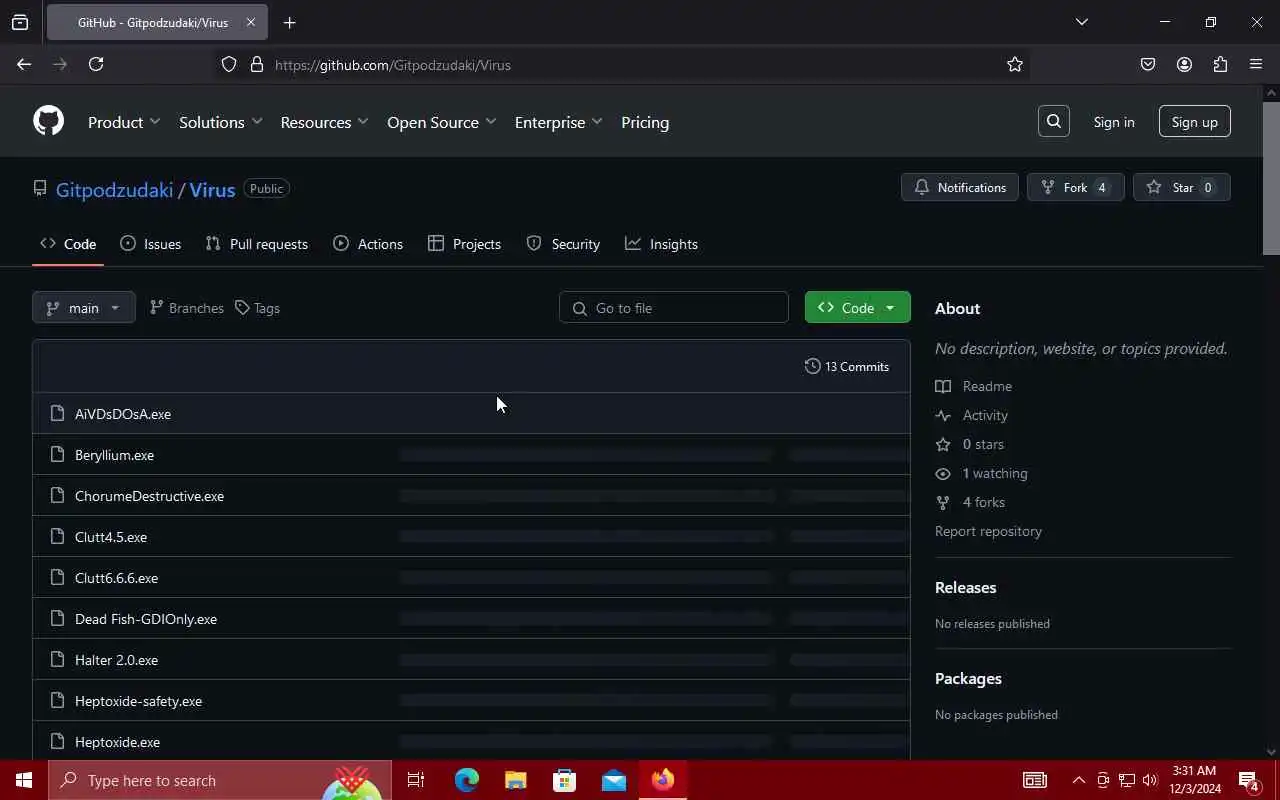Open the Pricing link
This screenshot has width=1280, height=800.
point(645,122)
